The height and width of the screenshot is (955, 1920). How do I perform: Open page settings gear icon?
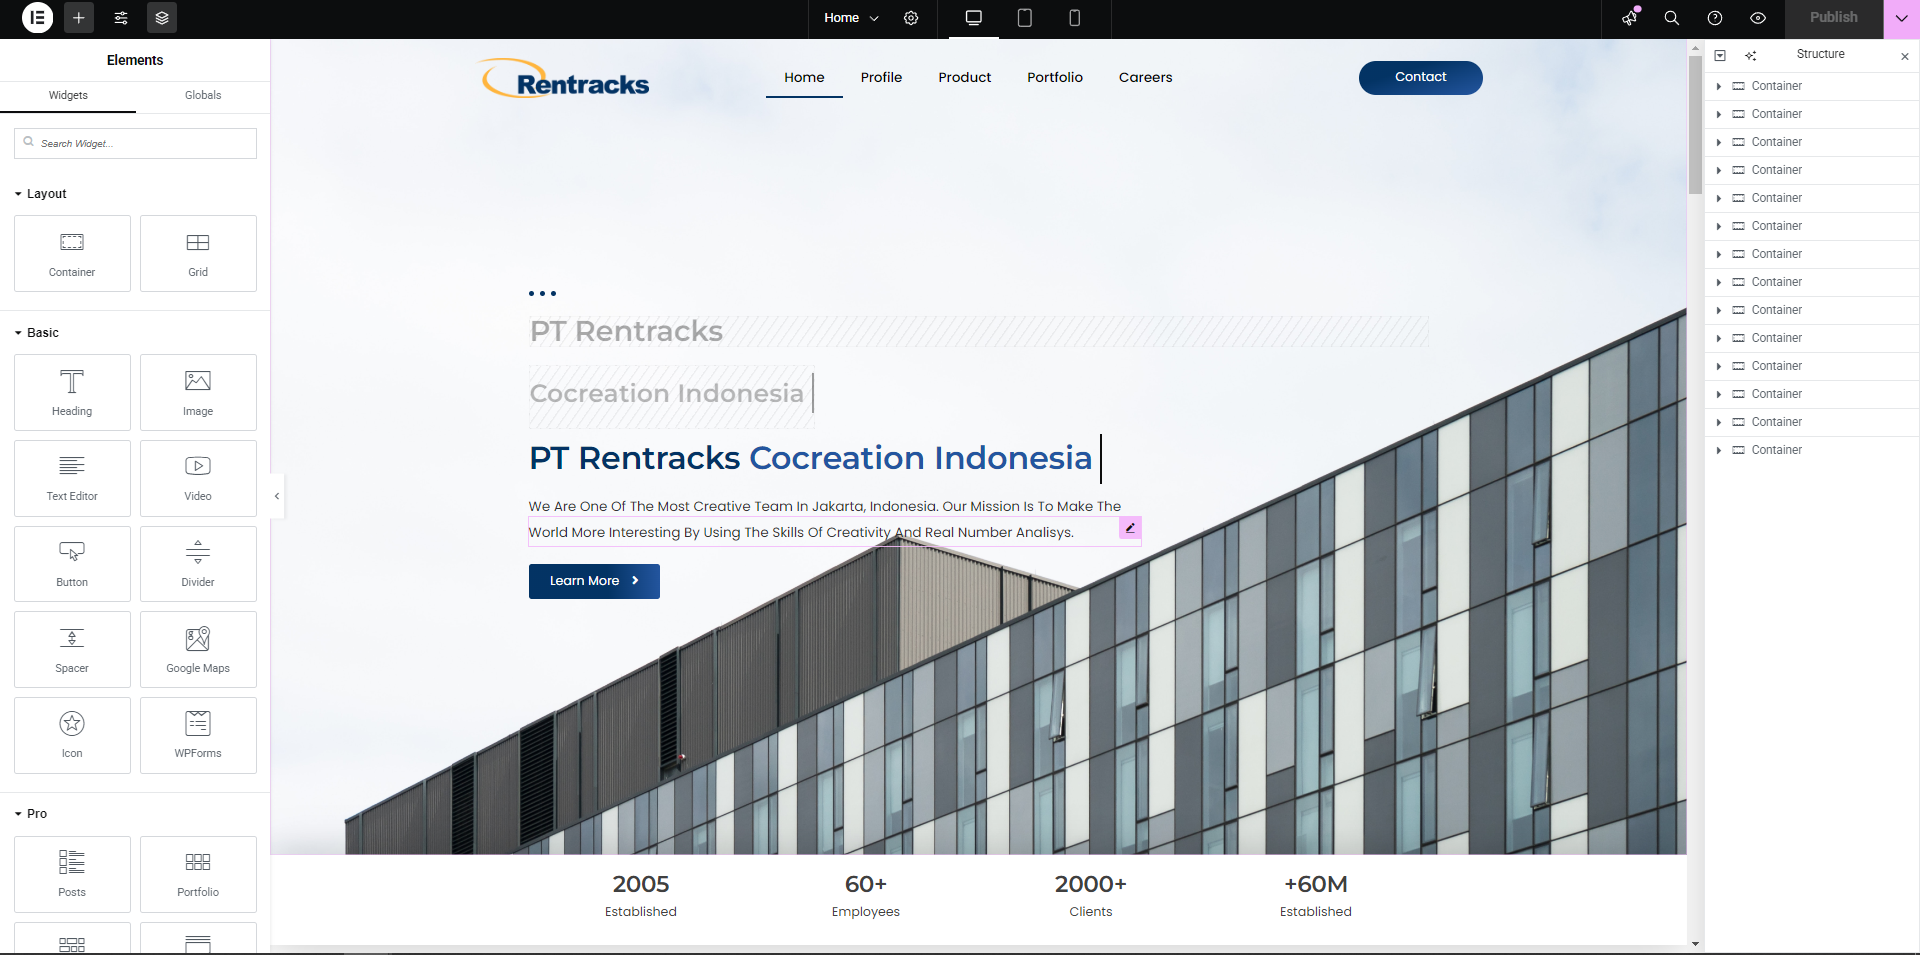911,18
